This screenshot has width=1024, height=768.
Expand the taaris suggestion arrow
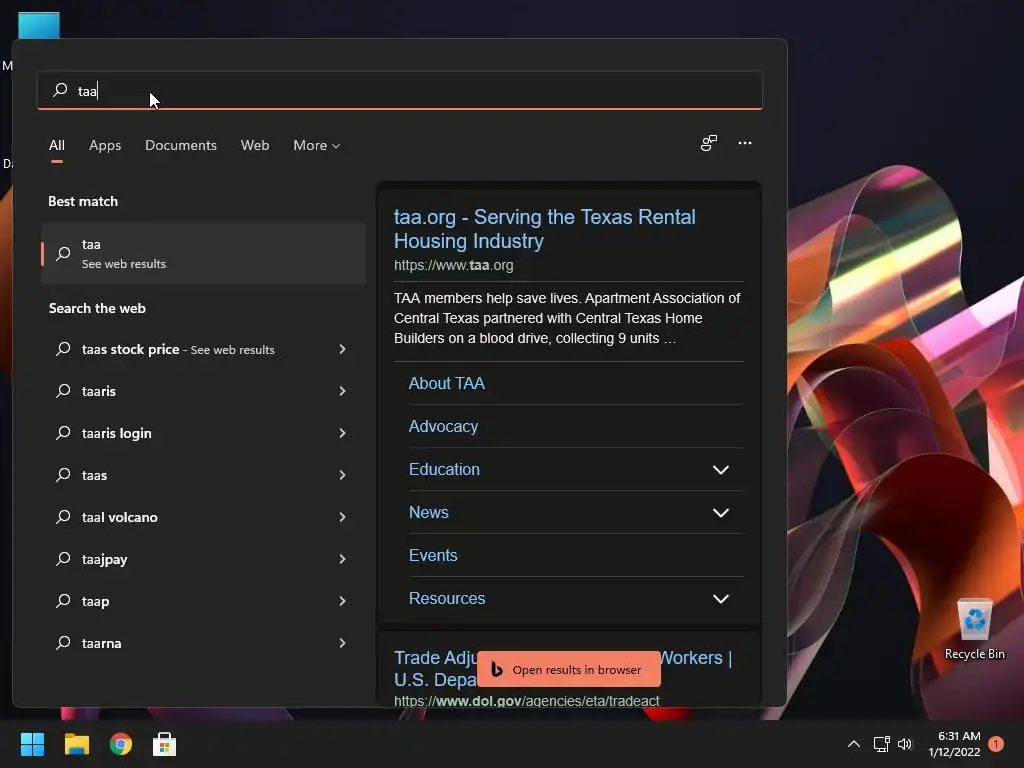click(x=342, y=391)
